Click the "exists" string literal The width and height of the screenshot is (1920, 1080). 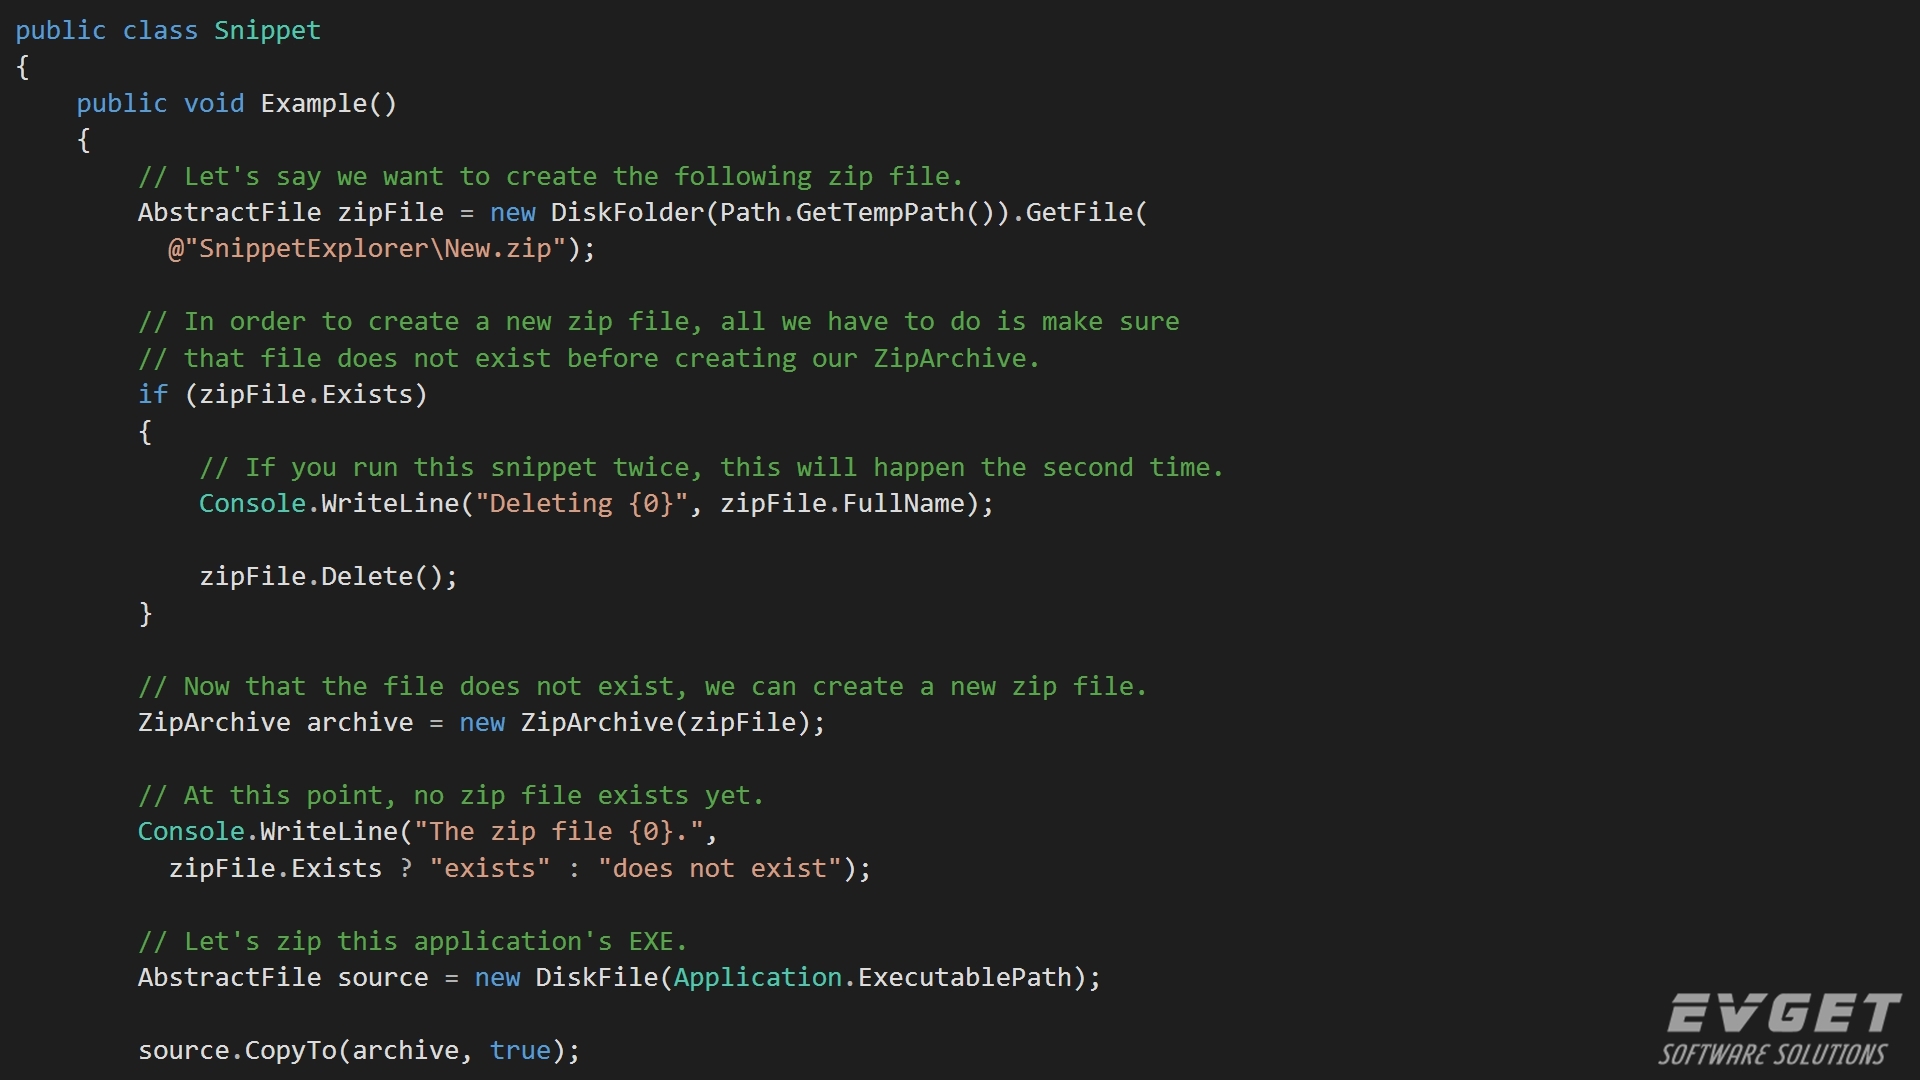[490, 869]
